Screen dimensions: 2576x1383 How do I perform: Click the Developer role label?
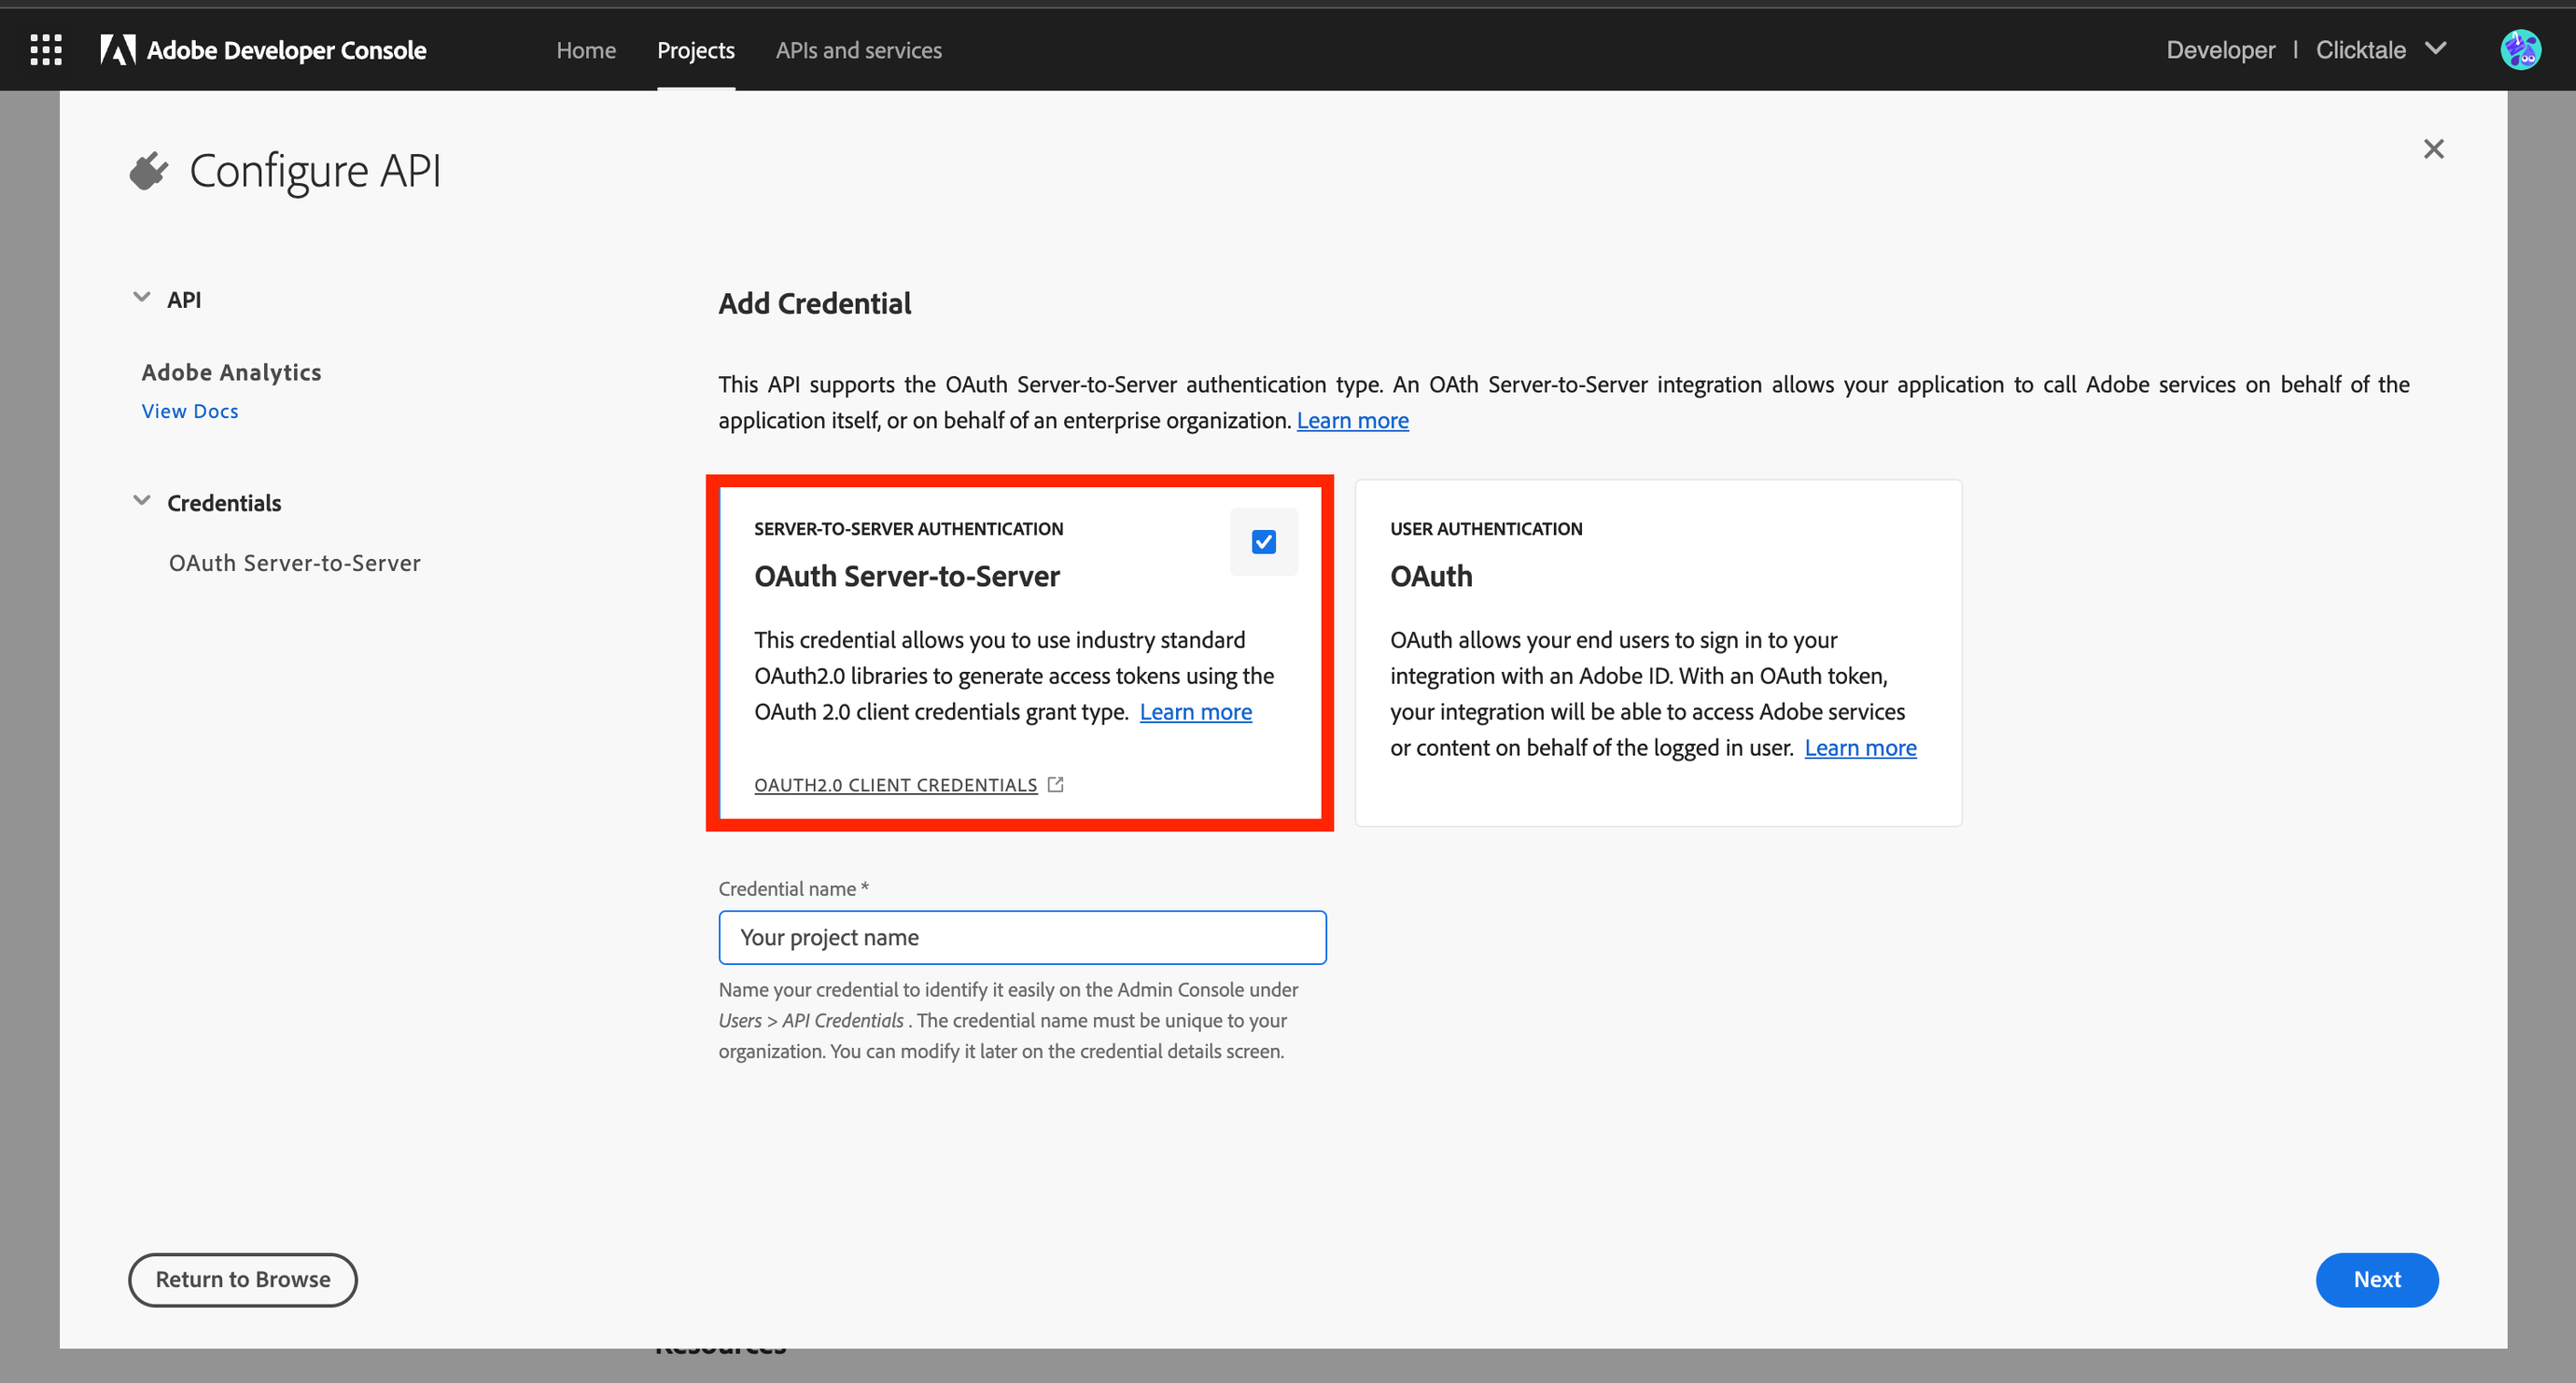[x=2220, y=50]
